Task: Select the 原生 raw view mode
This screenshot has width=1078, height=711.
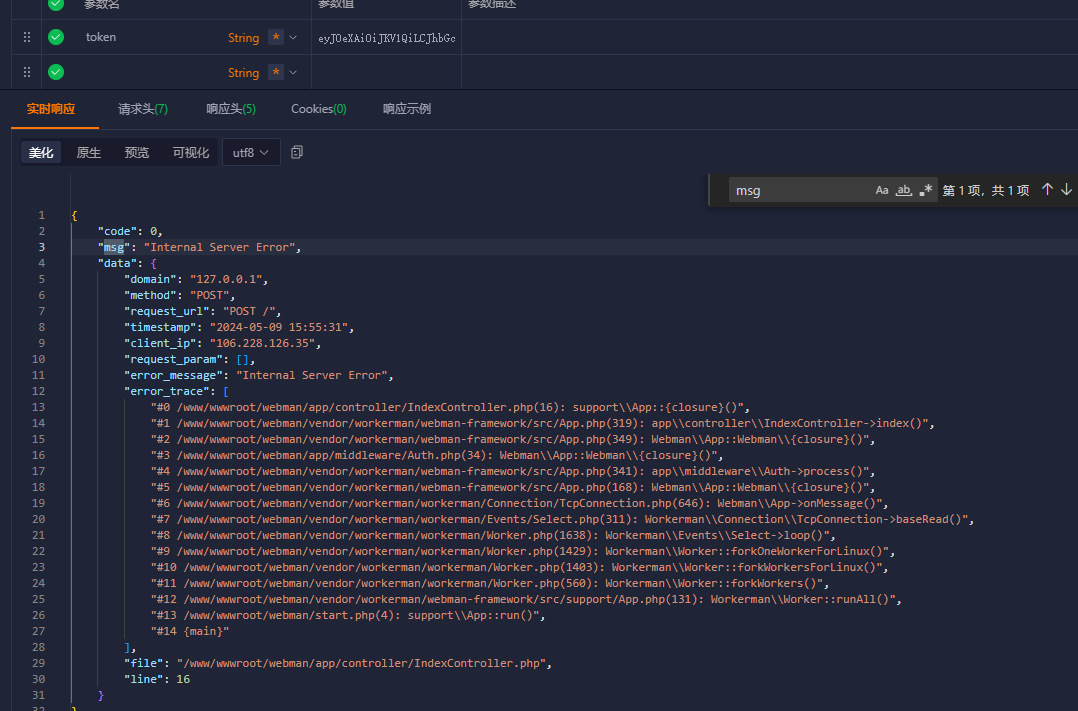Action: tap(89, 153)
